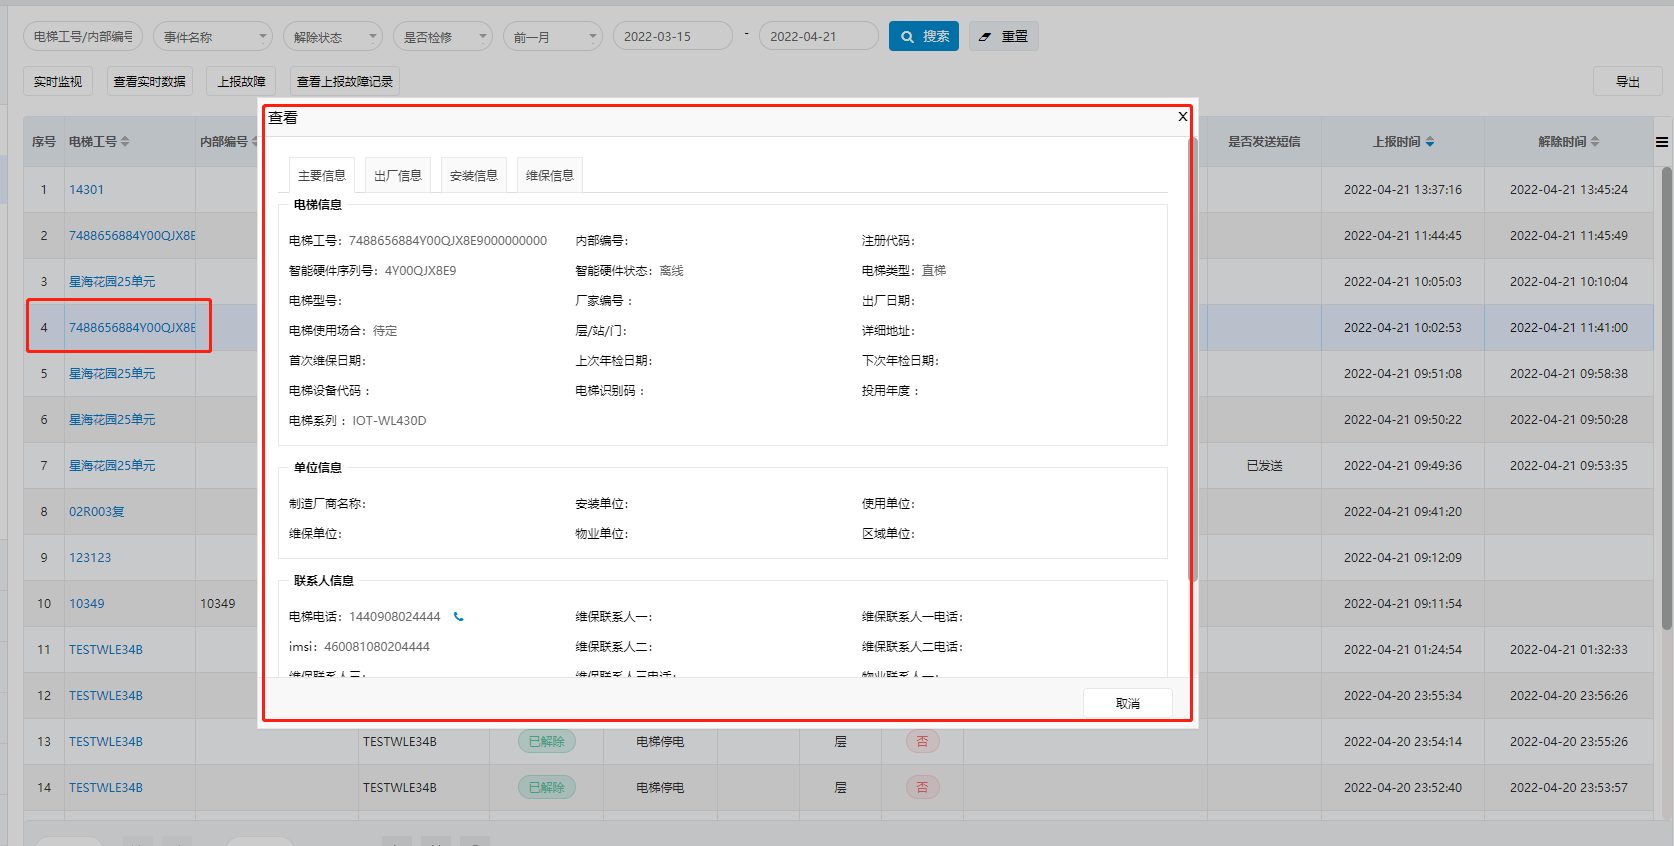Open the column settings menu icon at table right
The height and width of the screenshot is (846, 1674).
(1661, 142)
